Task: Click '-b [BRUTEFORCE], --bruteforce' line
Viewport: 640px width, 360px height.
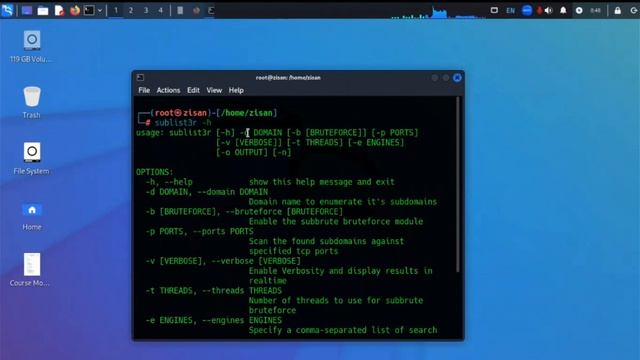Action: (x=244, y=211)
